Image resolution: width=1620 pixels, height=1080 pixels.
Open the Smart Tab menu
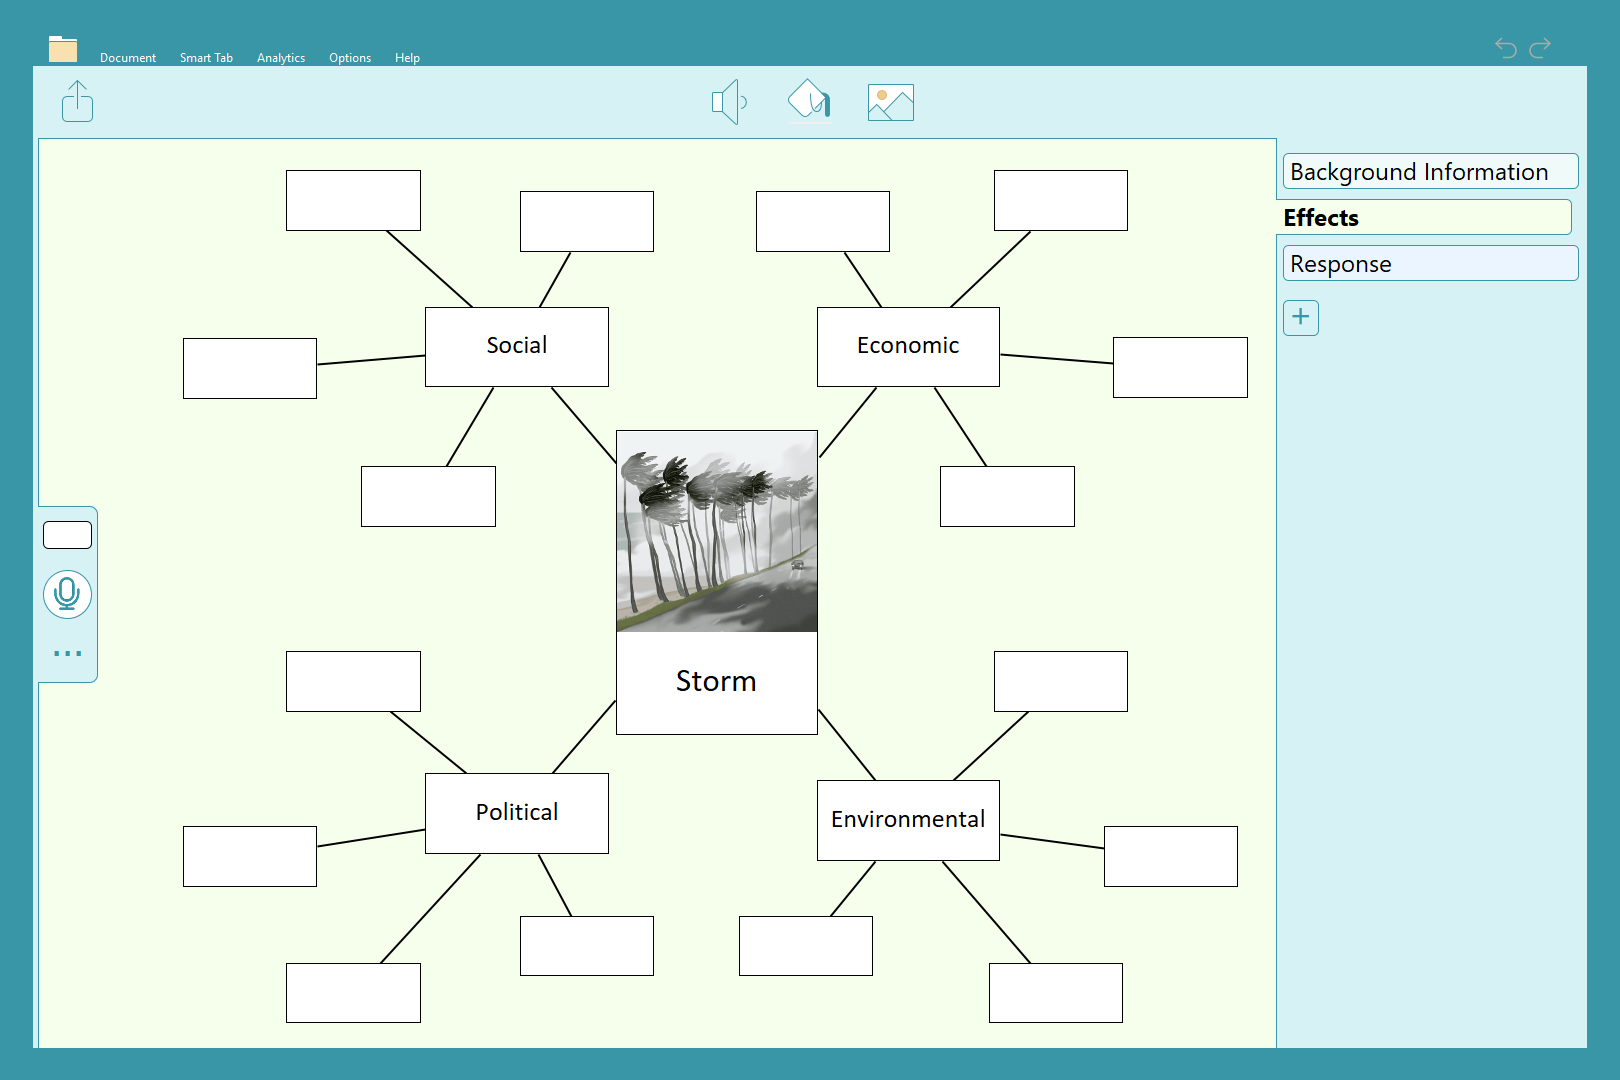[x=206, y=58]
